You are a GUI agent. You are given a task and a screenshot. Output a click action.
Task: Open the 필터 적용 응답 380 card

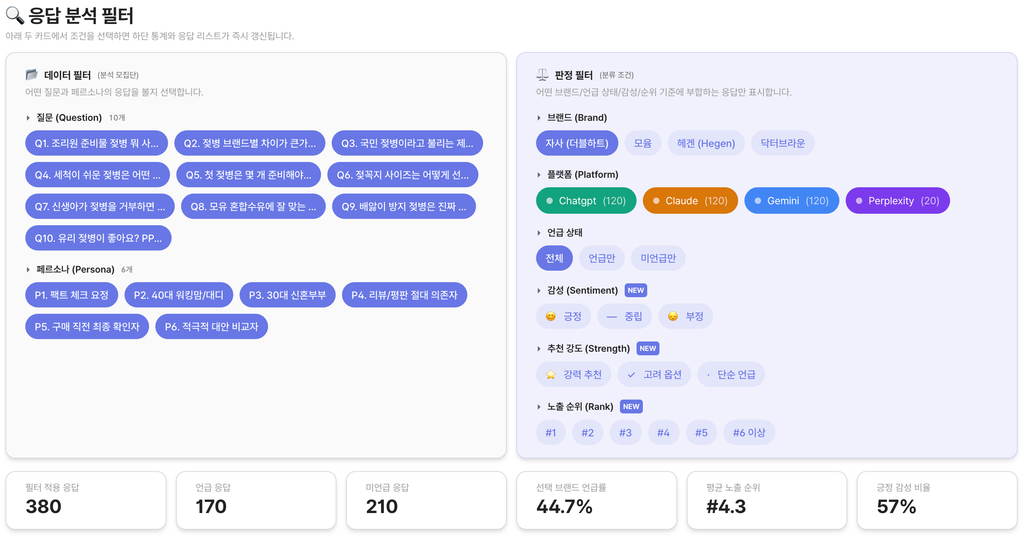pyautogui.click(x=86, y=500)
